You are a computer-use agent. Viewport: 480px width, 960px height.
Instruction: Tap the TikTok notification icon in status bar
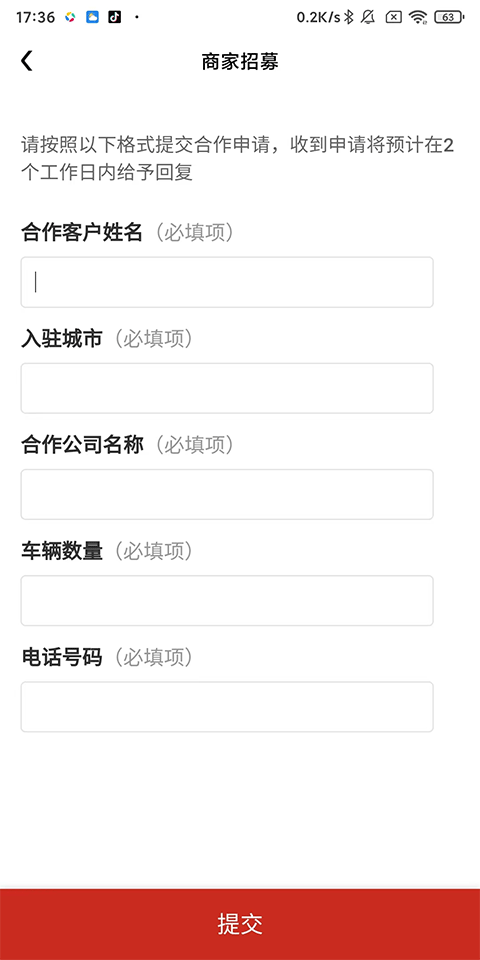coord(114,17)
